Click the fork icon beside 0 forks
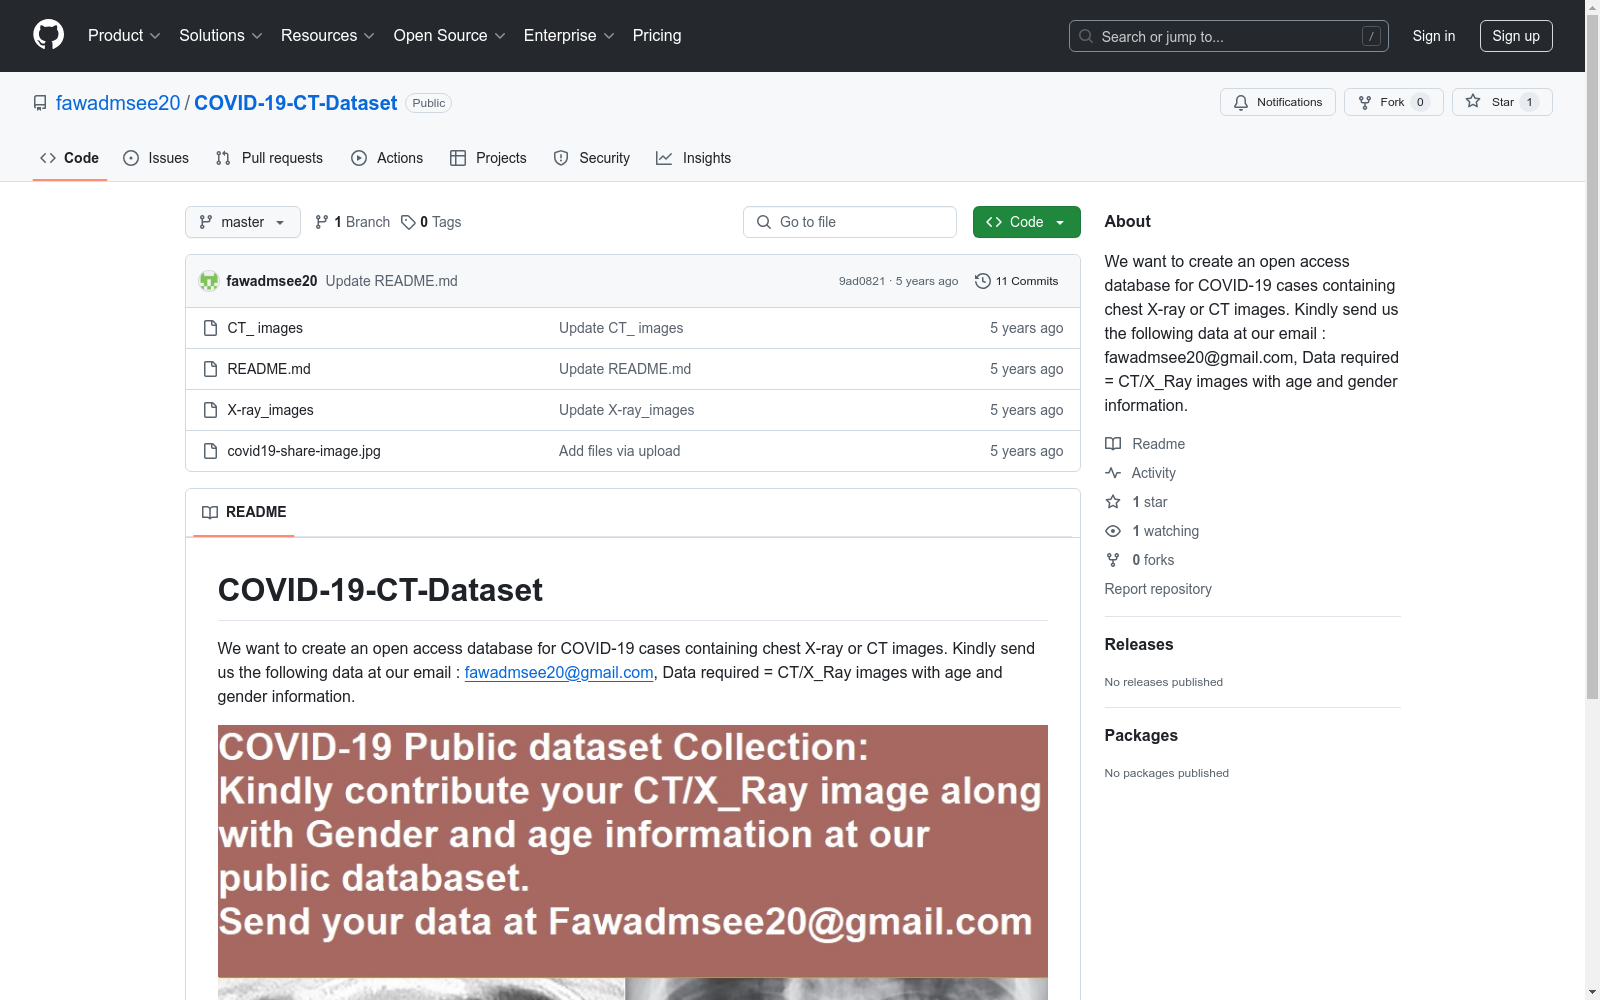The width and height of the screenshot is (1600, 1000). pyautogui.click(x=1113, y=560)
